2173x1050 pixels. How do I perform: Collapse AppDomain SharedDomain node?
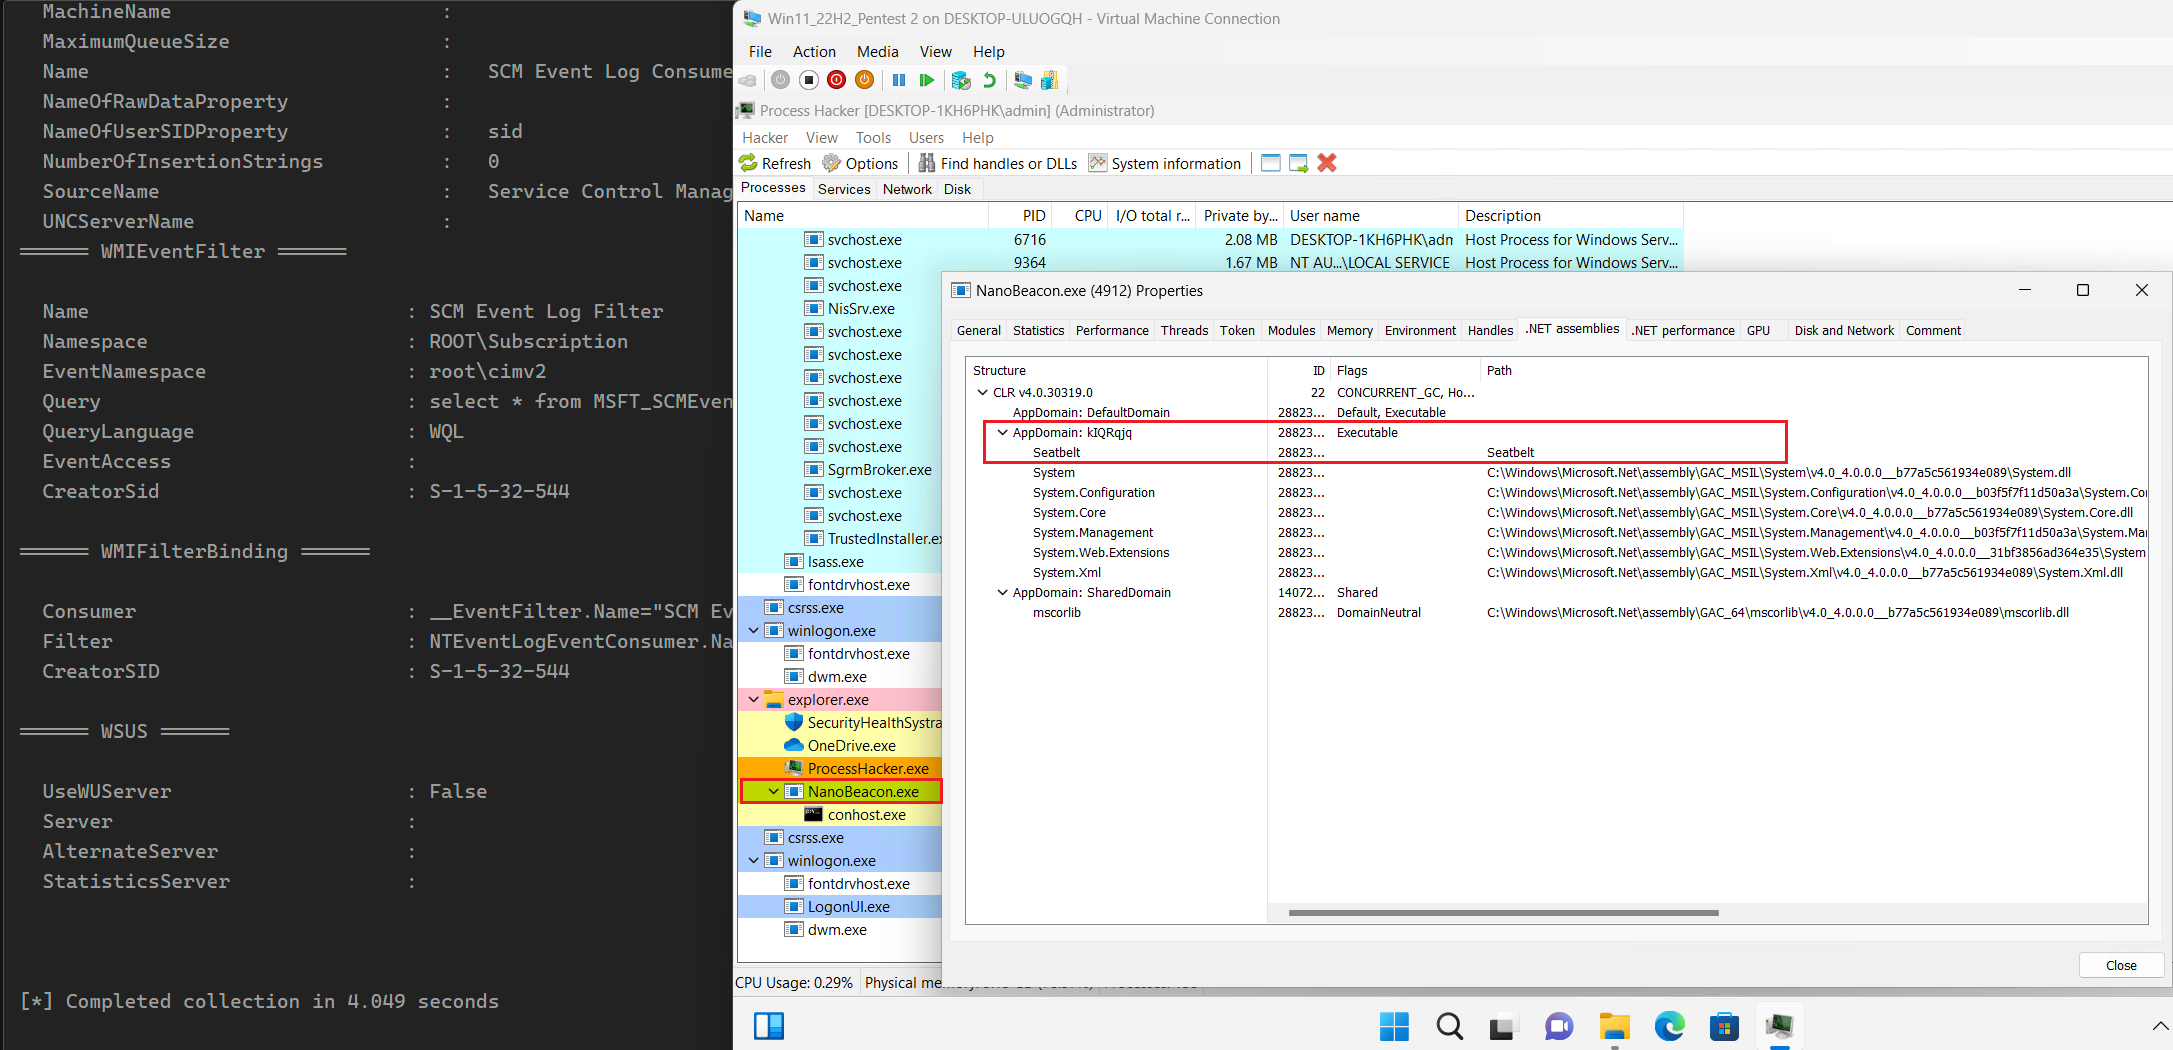pos(1002,592)
